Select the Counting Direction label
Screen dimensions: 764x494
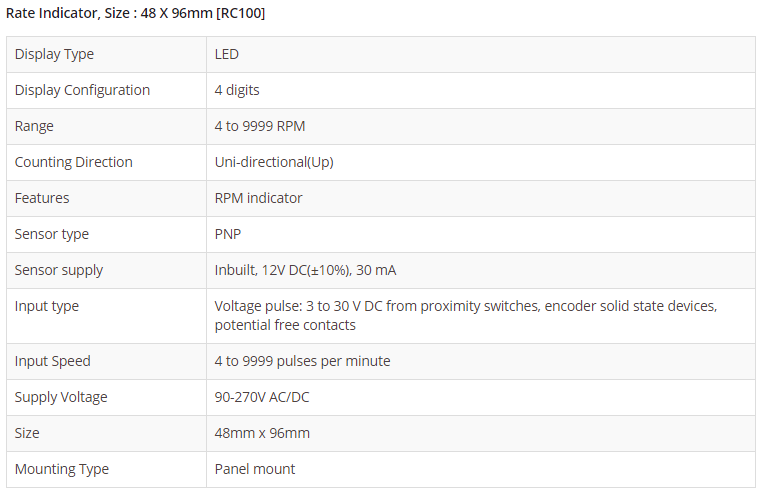pyautogui.click(x=73, y=162)
